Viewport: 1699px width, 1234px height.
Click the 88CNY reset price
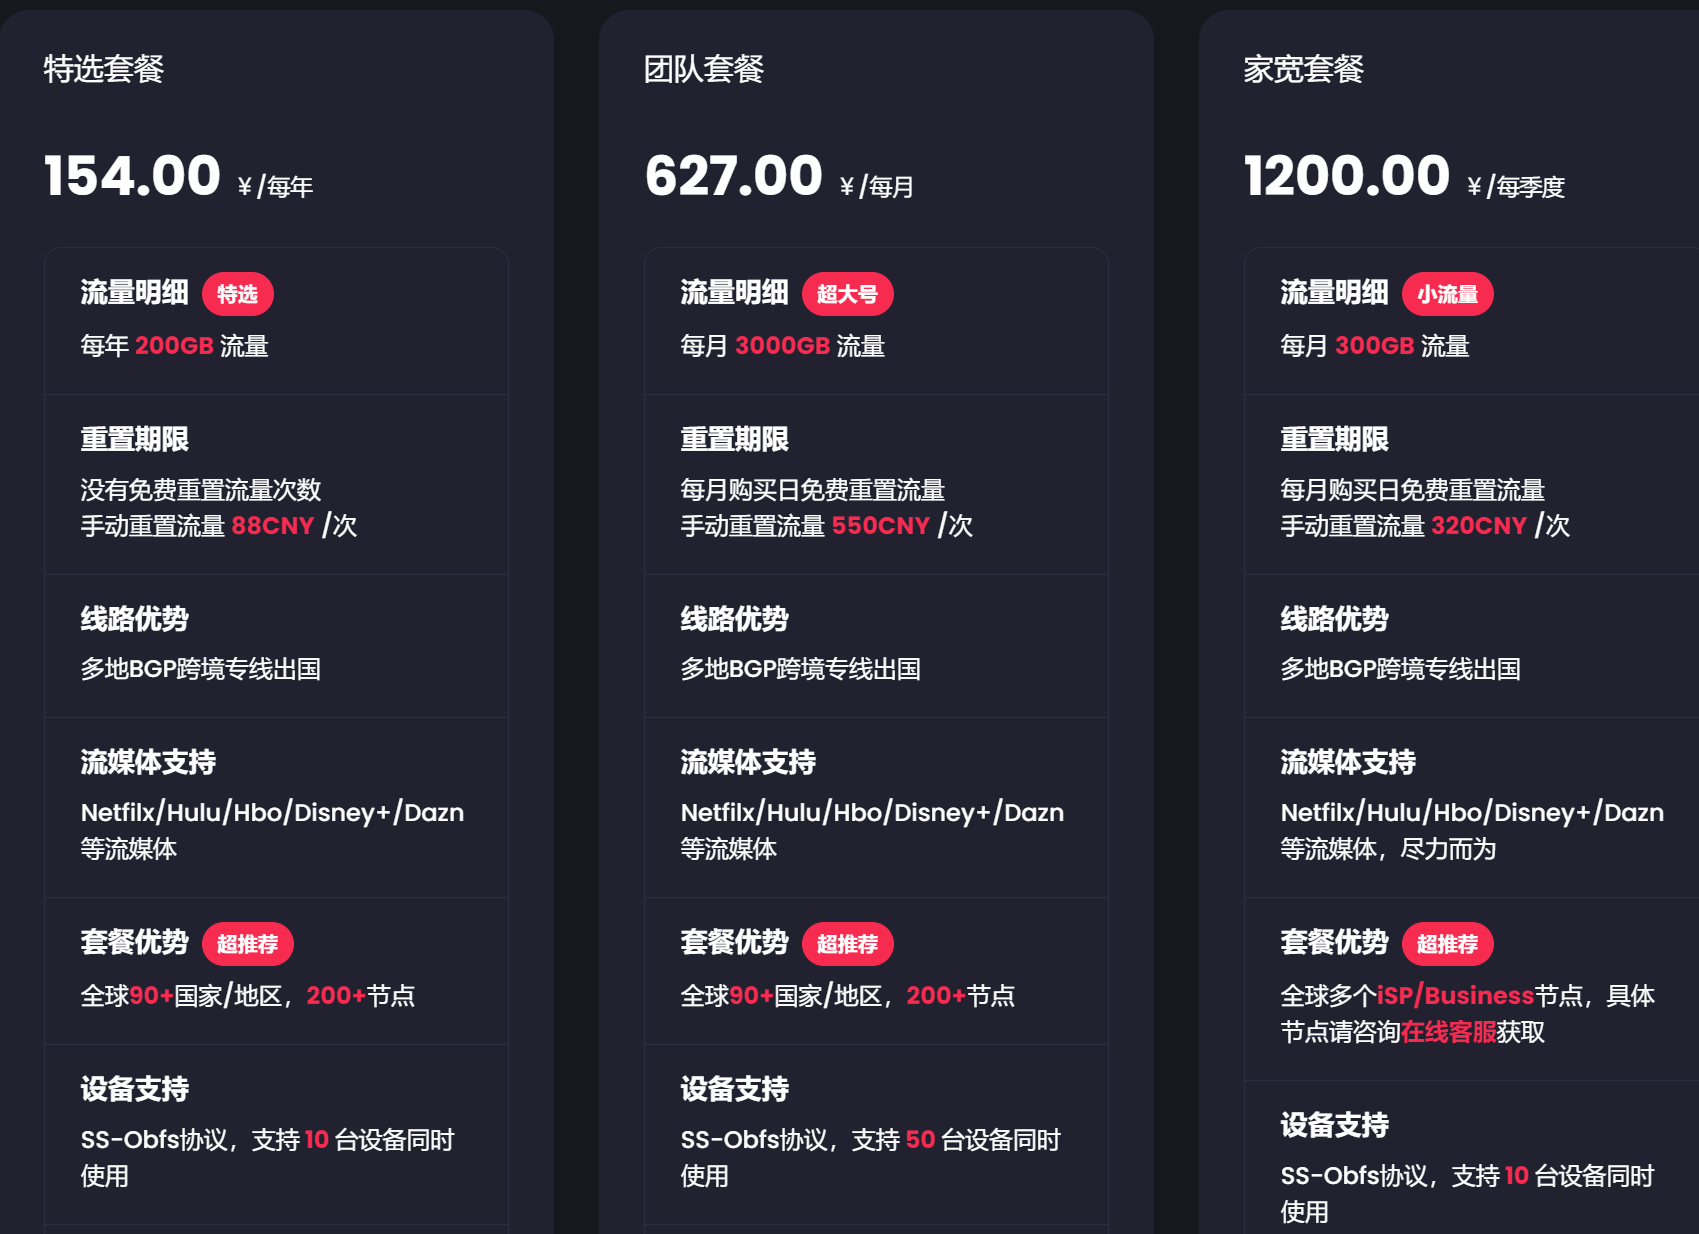coord(273,526)
